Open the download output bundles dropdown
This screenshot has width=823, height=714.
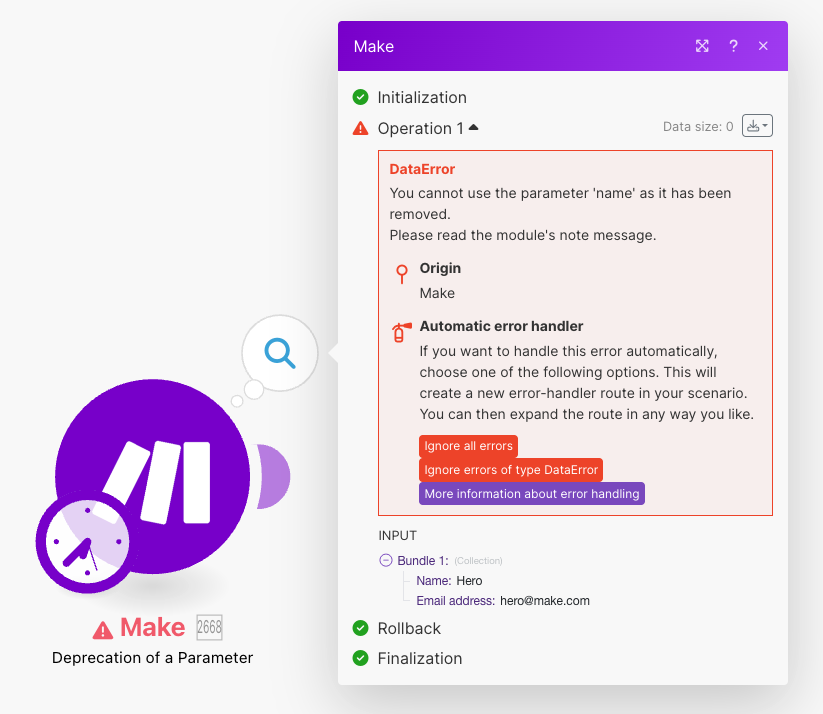757,126
